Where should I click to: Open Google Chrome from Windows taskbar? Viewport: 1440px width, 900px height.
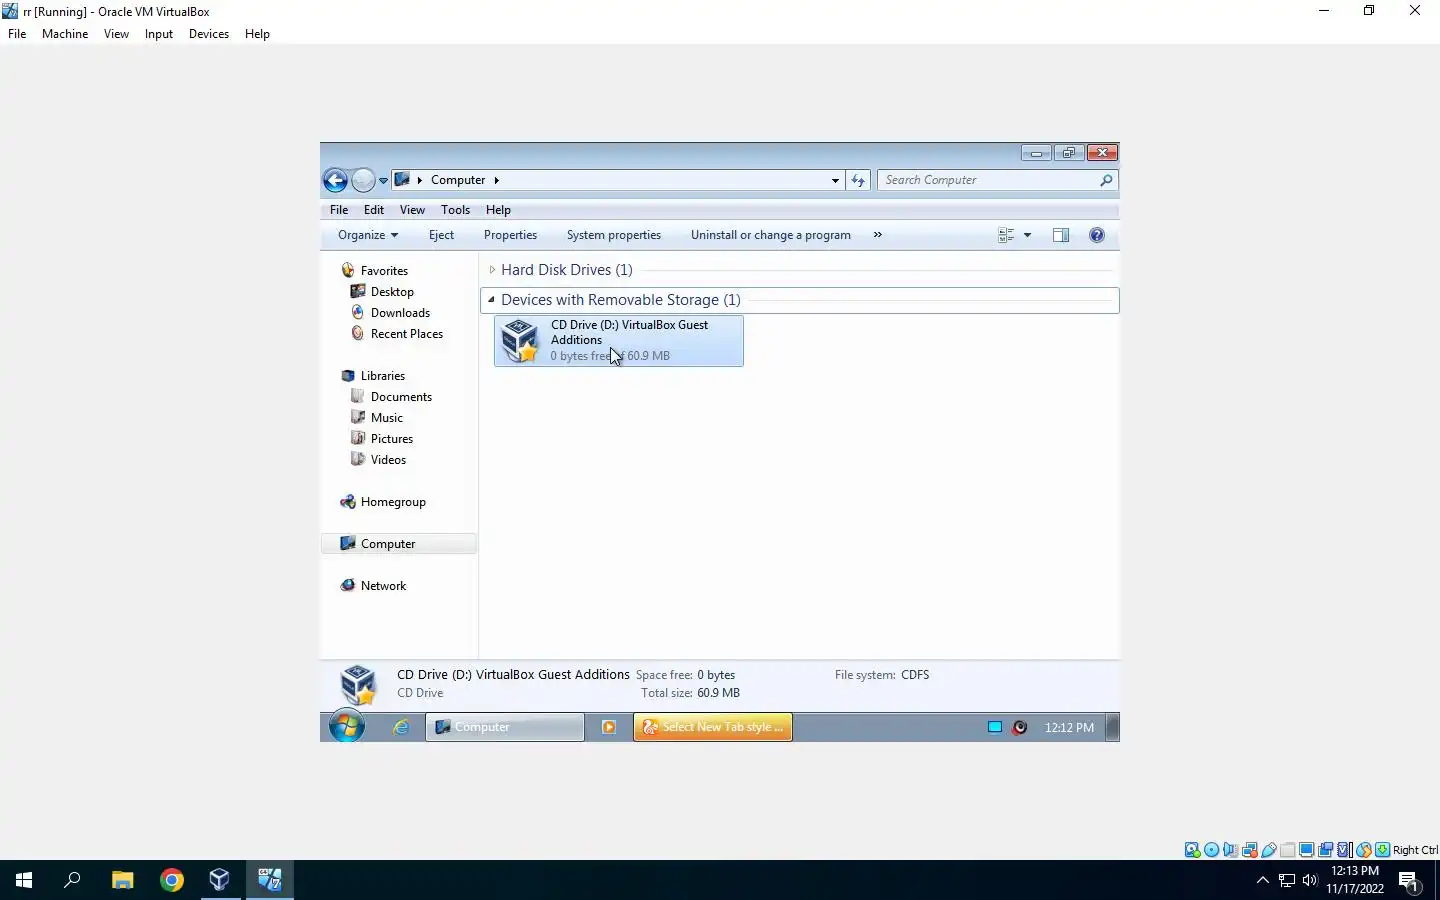(x=172, y=880)
